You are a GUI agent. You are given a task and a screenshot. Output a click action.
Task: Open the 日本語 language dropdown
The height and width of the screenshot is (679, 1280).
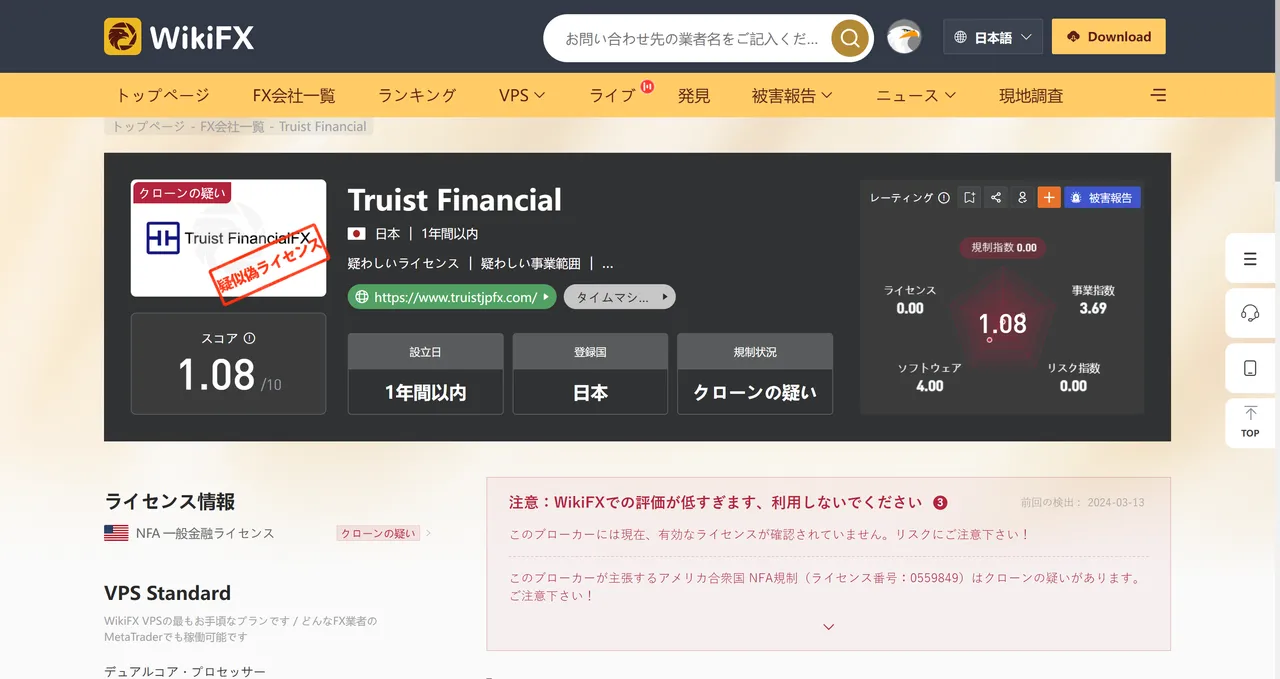tap(993, 37)
